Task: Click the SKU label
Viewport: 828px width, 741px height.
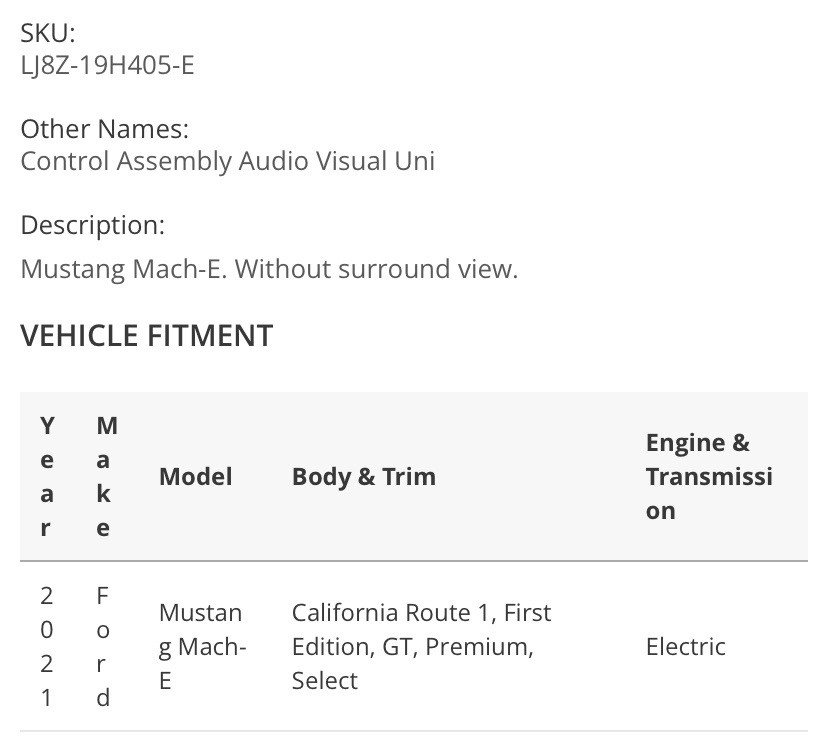Action: (48, 32)
